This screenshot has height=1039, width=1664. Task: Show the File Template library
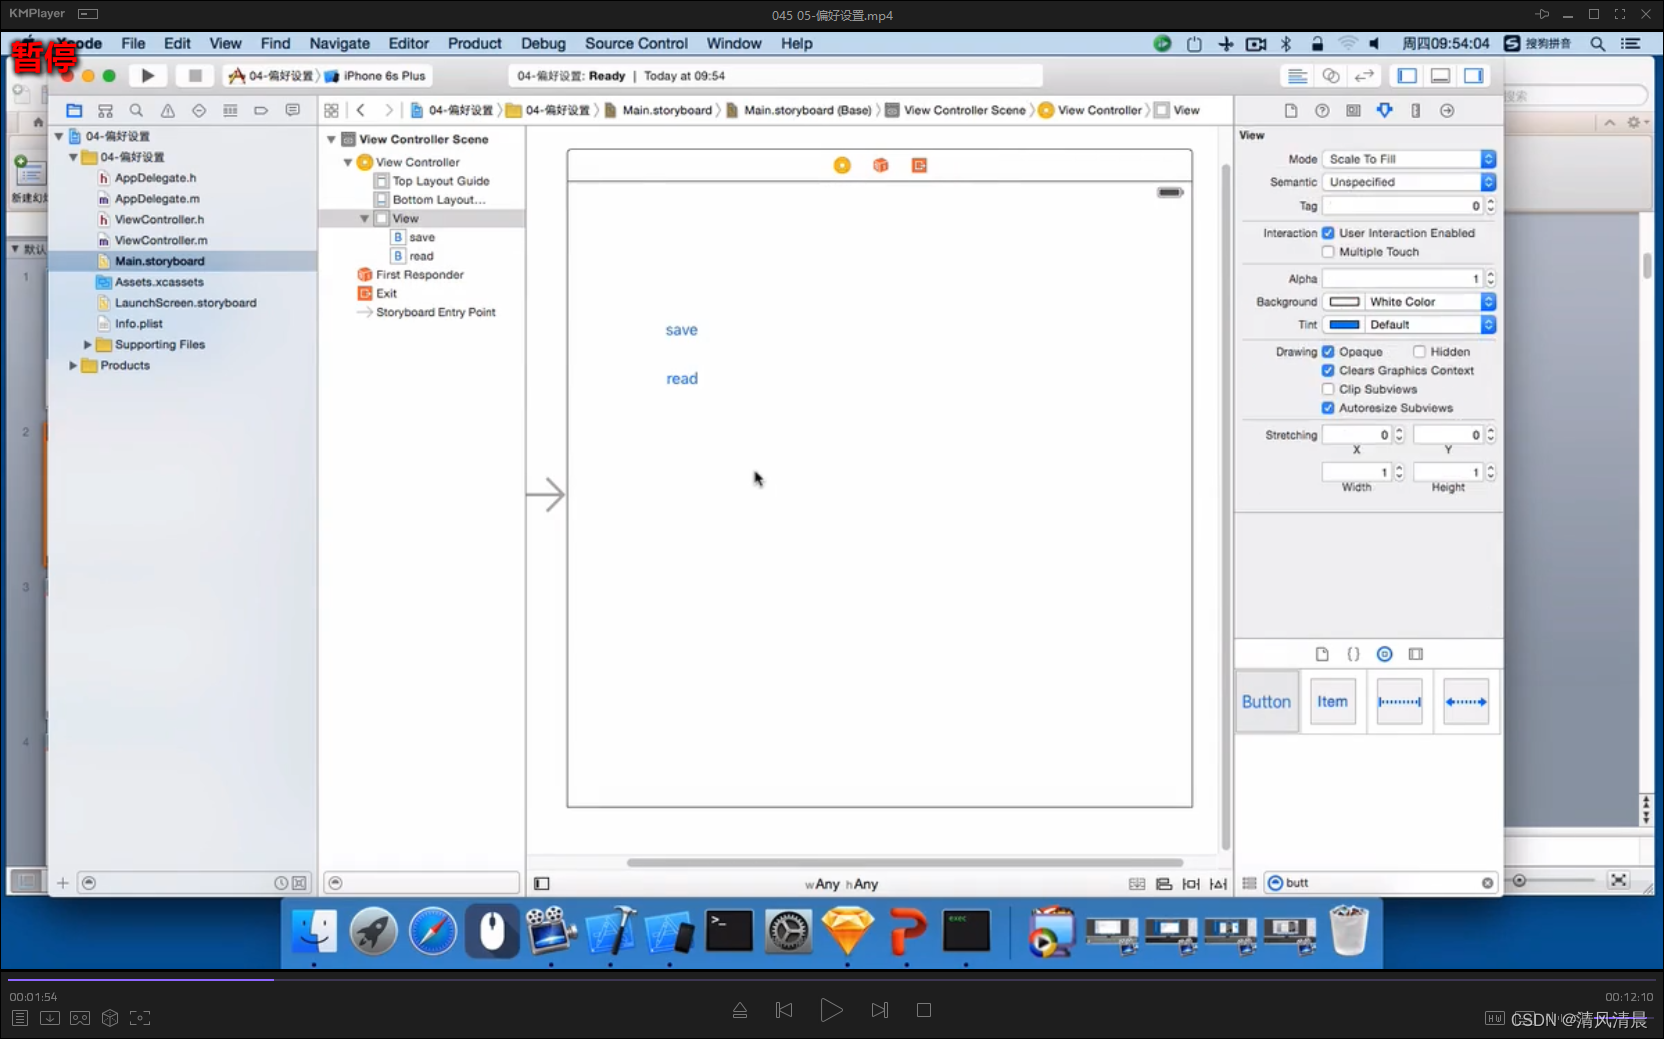coord(1322,654)
